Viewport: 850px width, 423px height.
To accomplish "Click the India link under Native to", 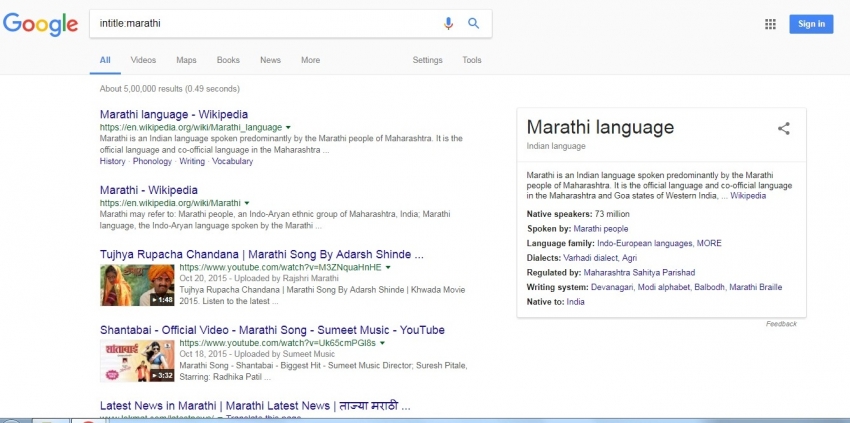I will 575,302.
